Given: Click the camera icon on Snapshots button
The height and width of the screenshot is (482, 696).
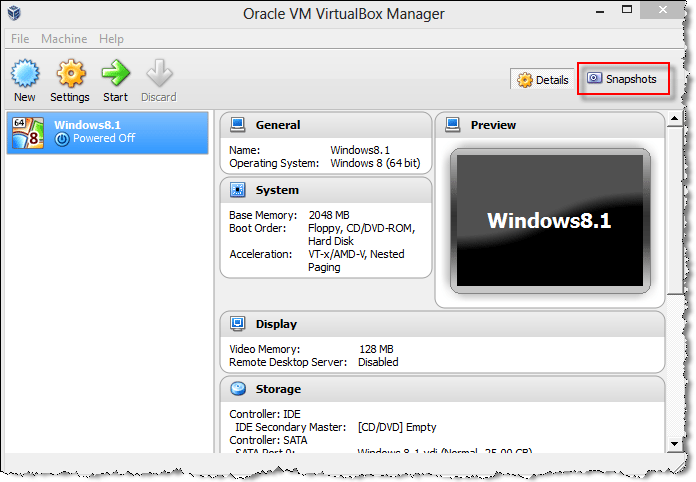Looking at the screenshot, I should coord(594,79).
